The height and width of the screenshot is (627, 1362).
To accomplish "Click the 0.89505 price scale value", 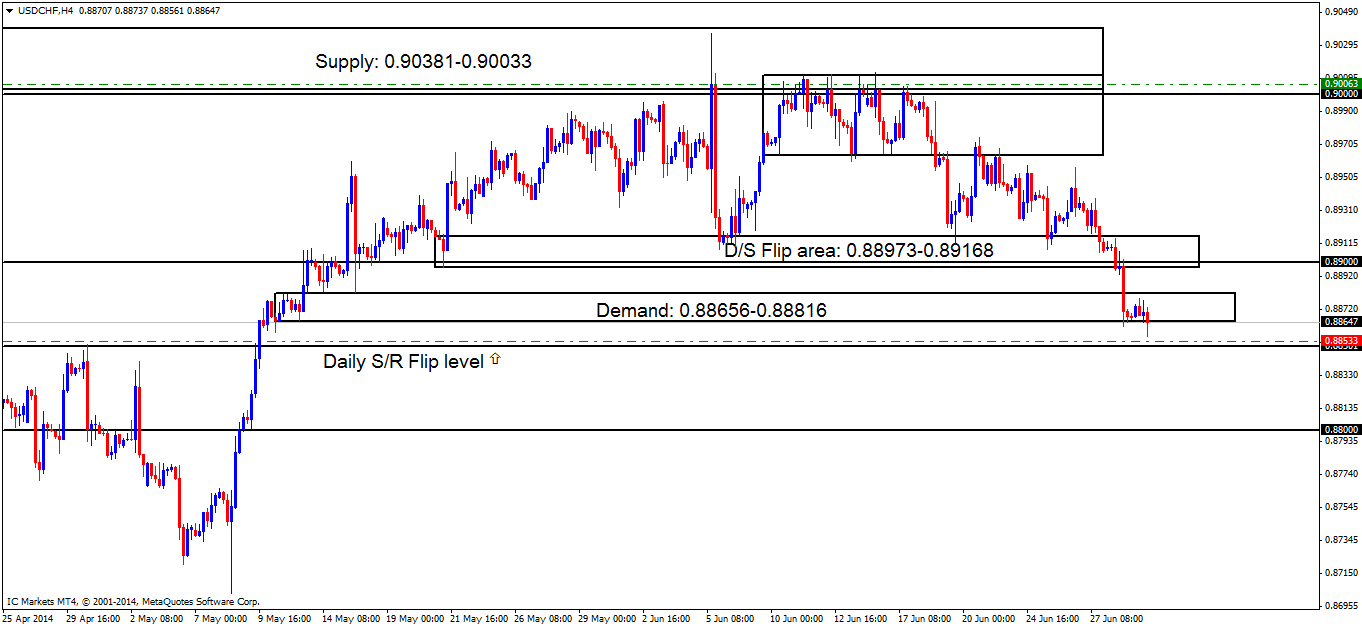I will (1341, 177).
